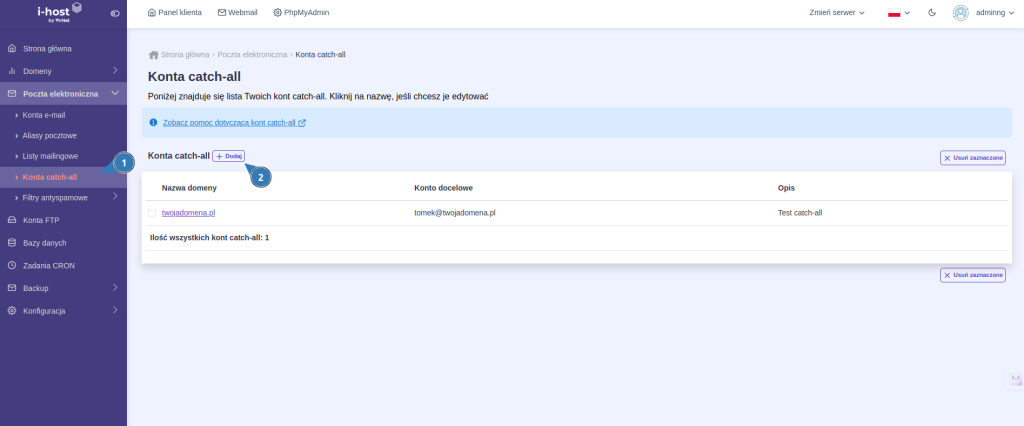
Task: Open Konta e-mail in sidebar
Action: [x=43, y=115]
